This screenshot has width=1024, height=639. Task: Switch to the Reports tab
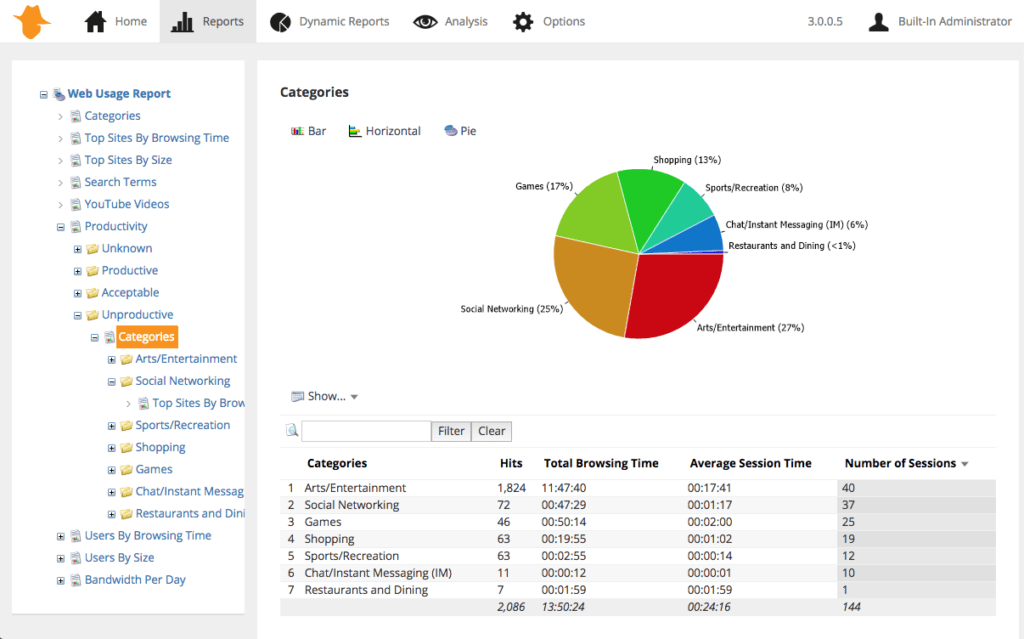point(207,20)
